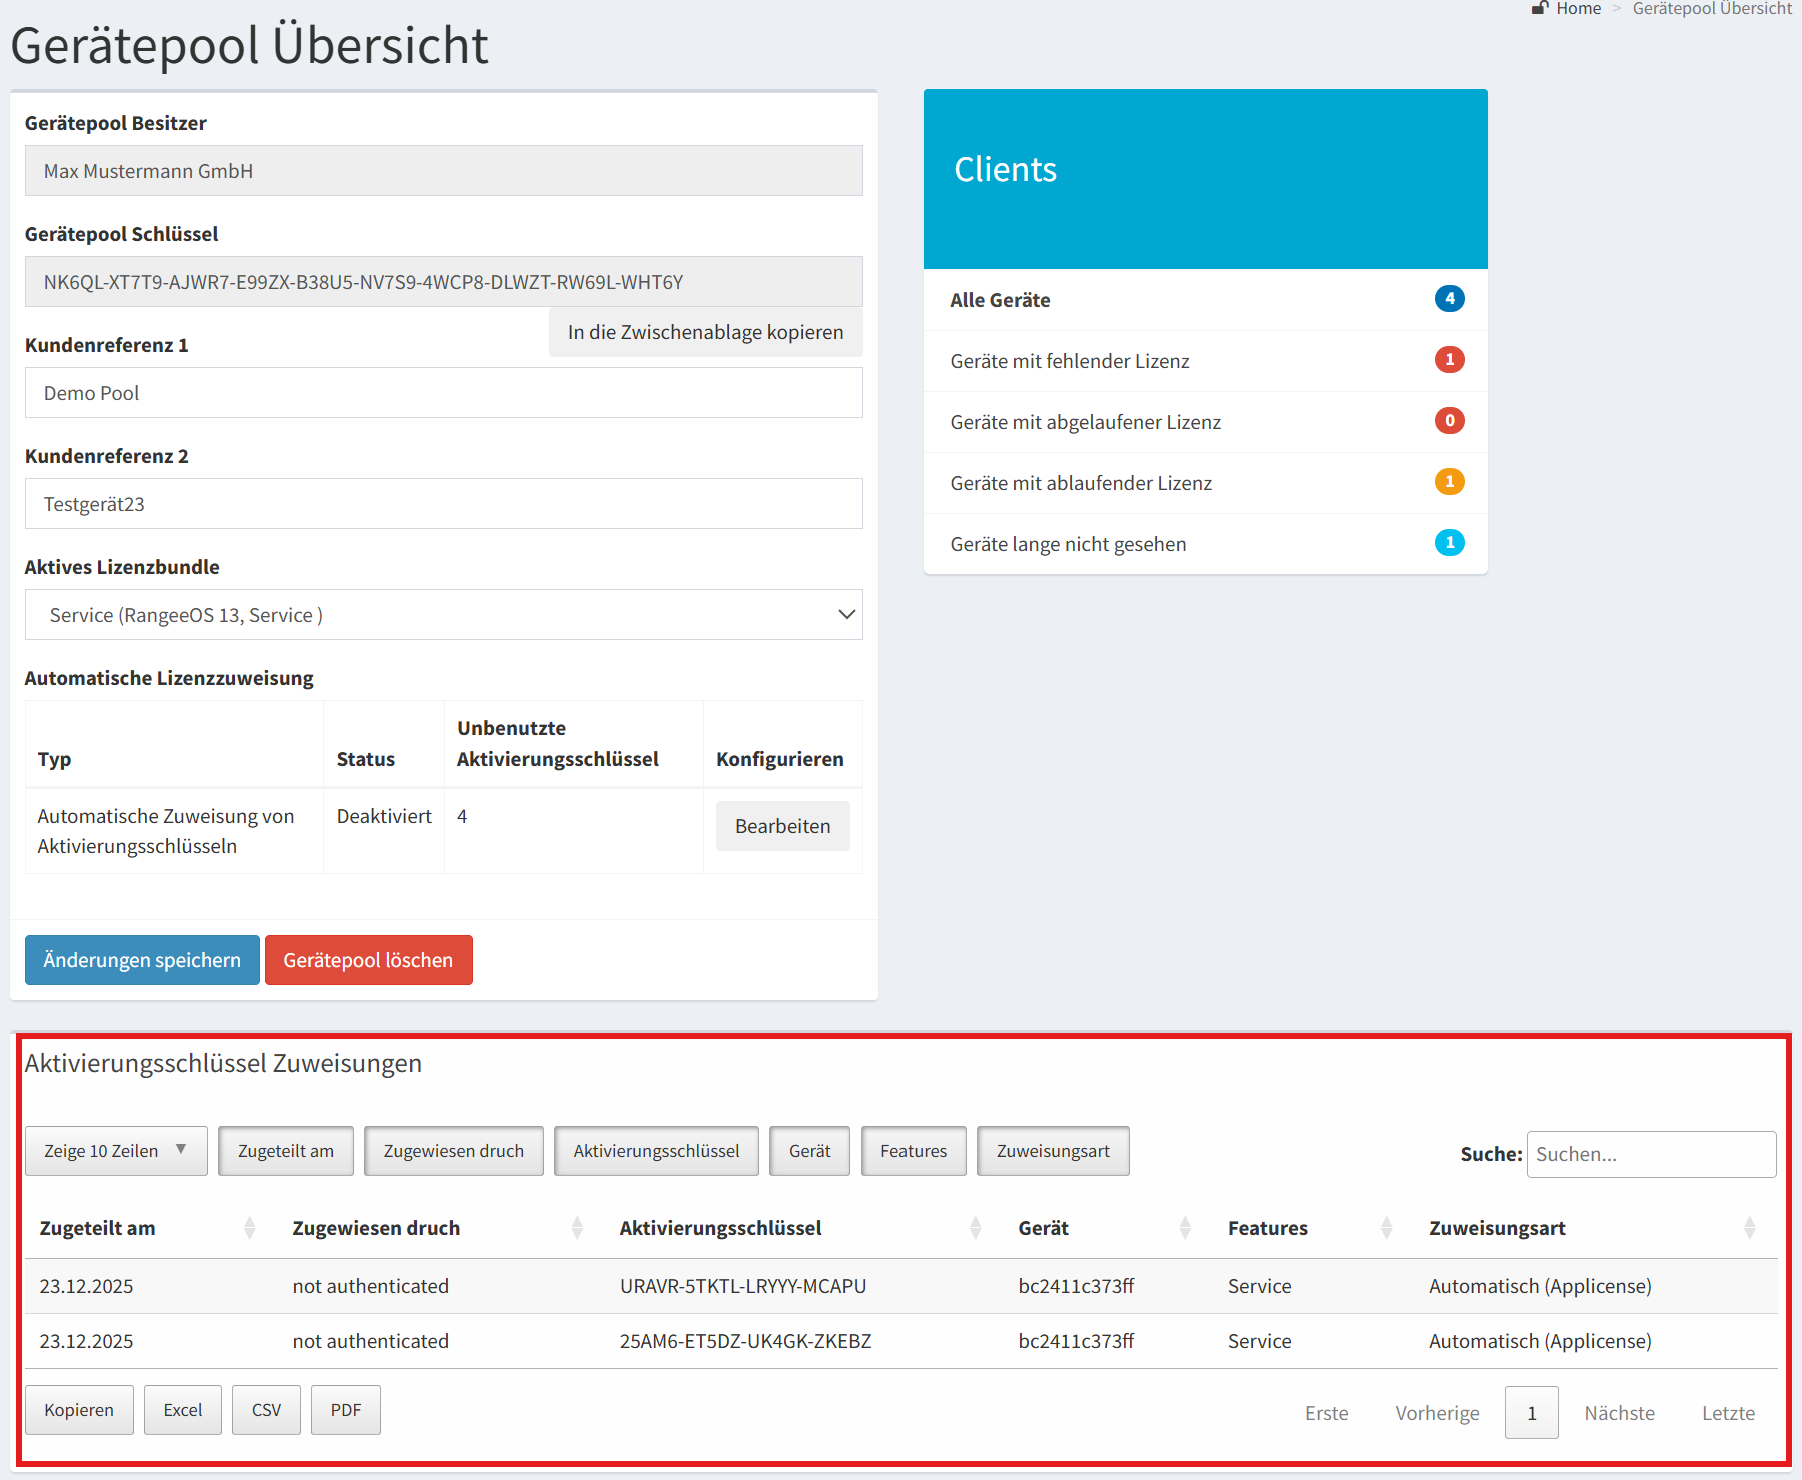
Task: Toggle Zugeteilt am column visibility button
Action: point(286,1151)
